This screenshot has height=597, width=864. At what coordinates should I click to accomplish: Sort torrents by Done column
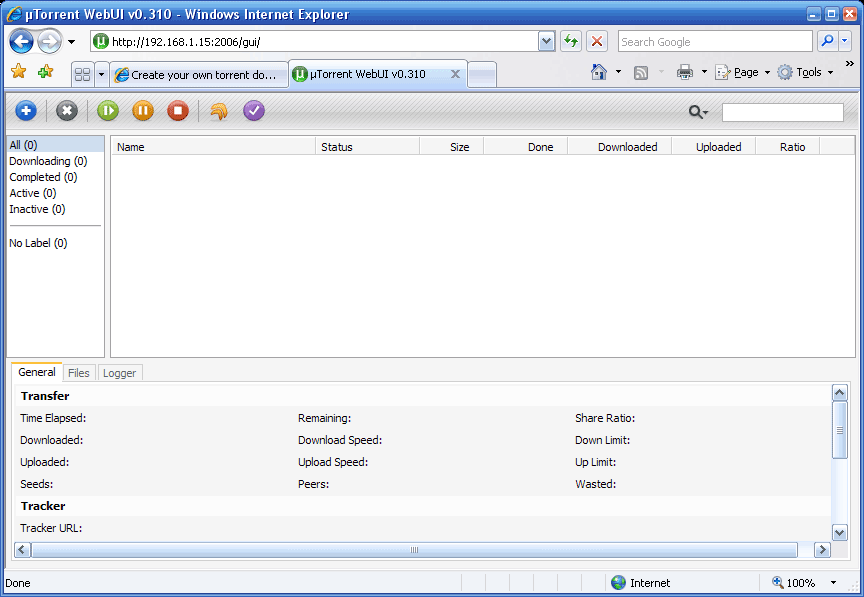tap(526, 147)
